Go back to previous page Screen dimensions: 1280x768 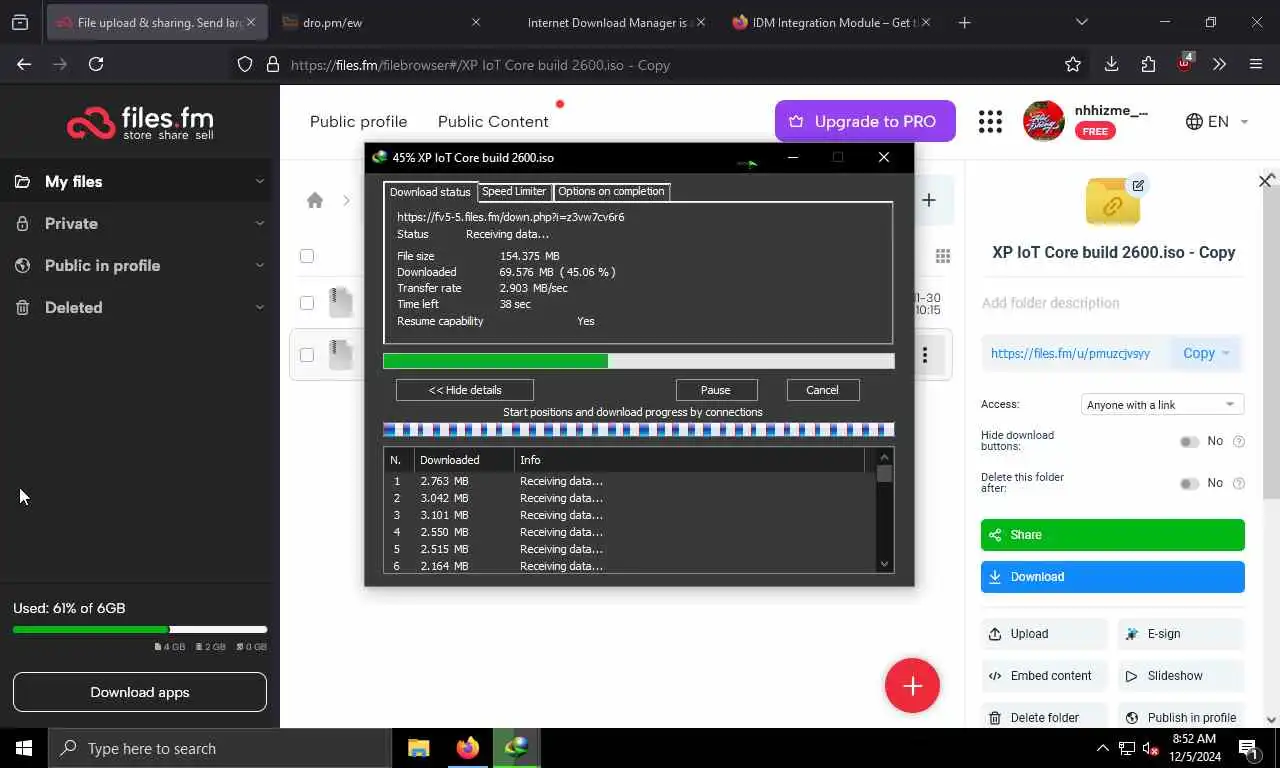[24, 64]
